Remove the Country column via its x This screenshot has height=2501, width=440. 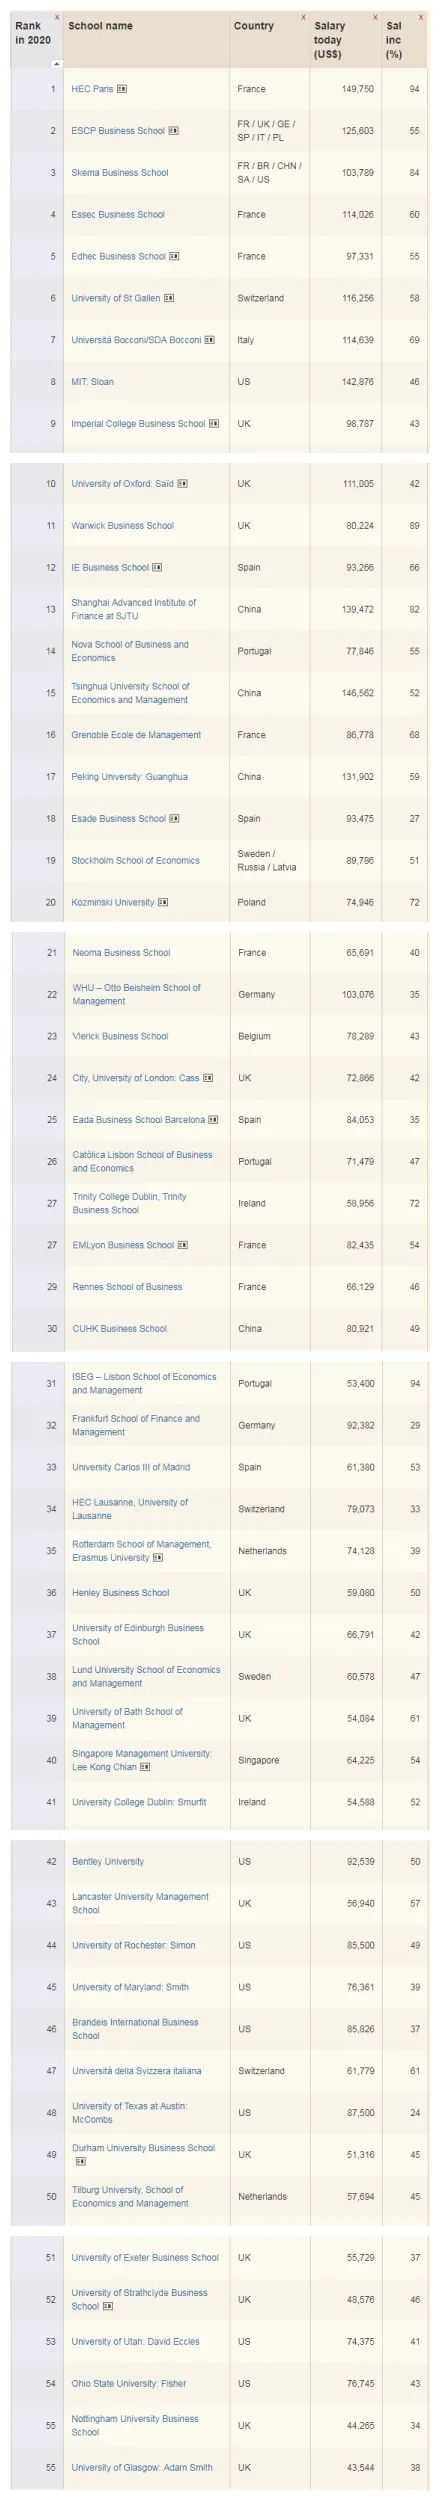(x=304, y=18)
